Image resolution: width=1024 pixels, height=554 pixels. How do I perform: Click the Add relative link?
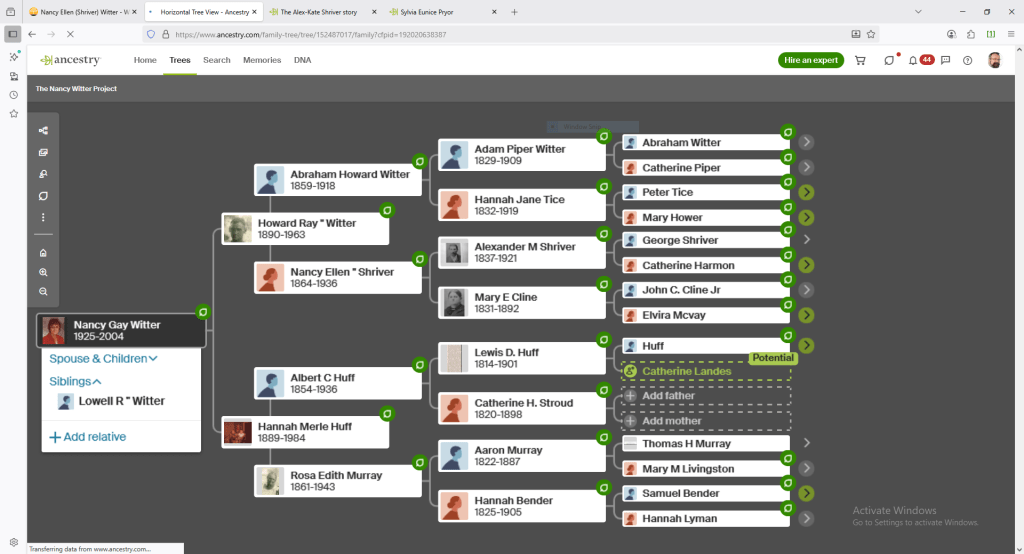click(88, 437)
